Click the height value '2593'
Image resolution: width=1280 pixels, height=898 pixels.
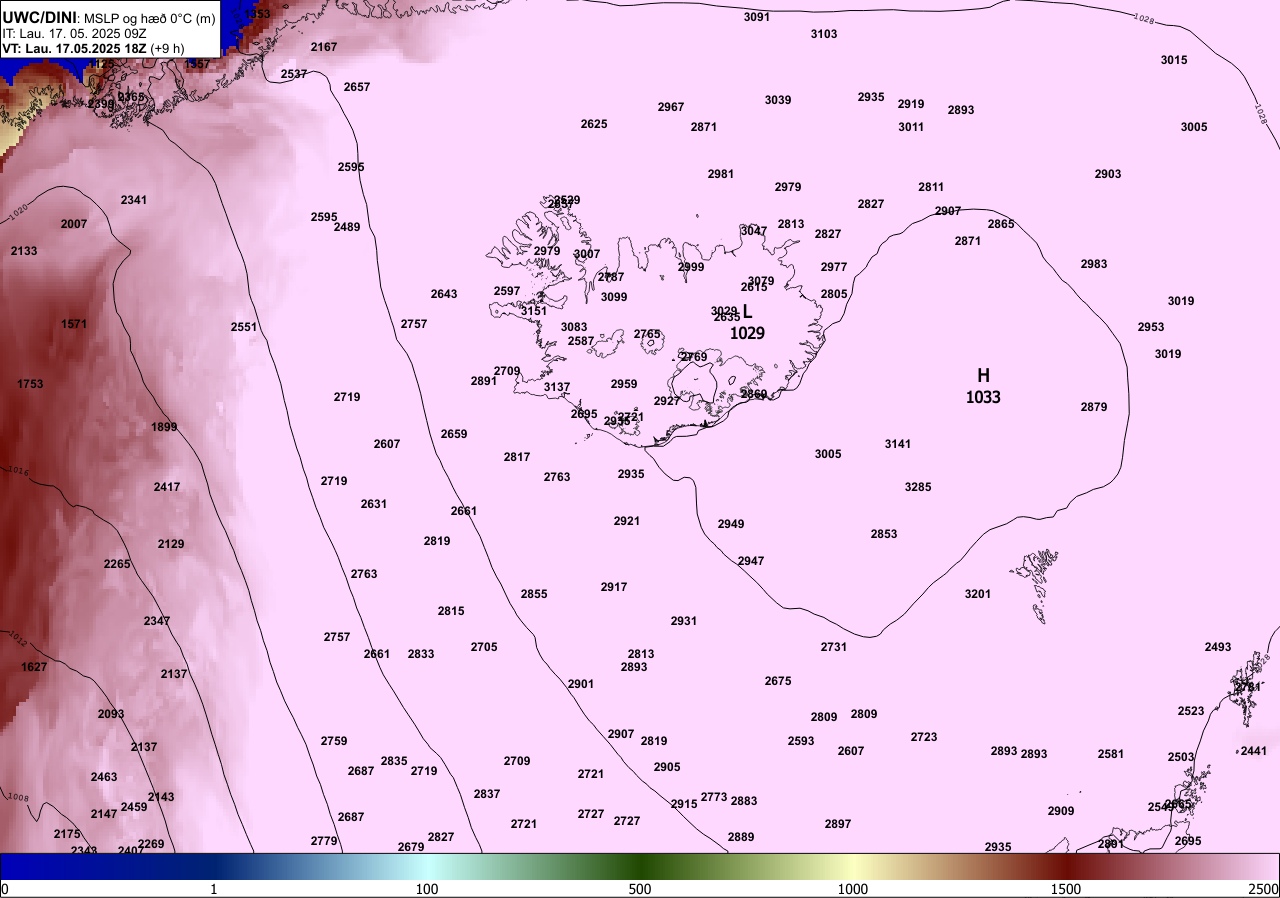(801, 741)
